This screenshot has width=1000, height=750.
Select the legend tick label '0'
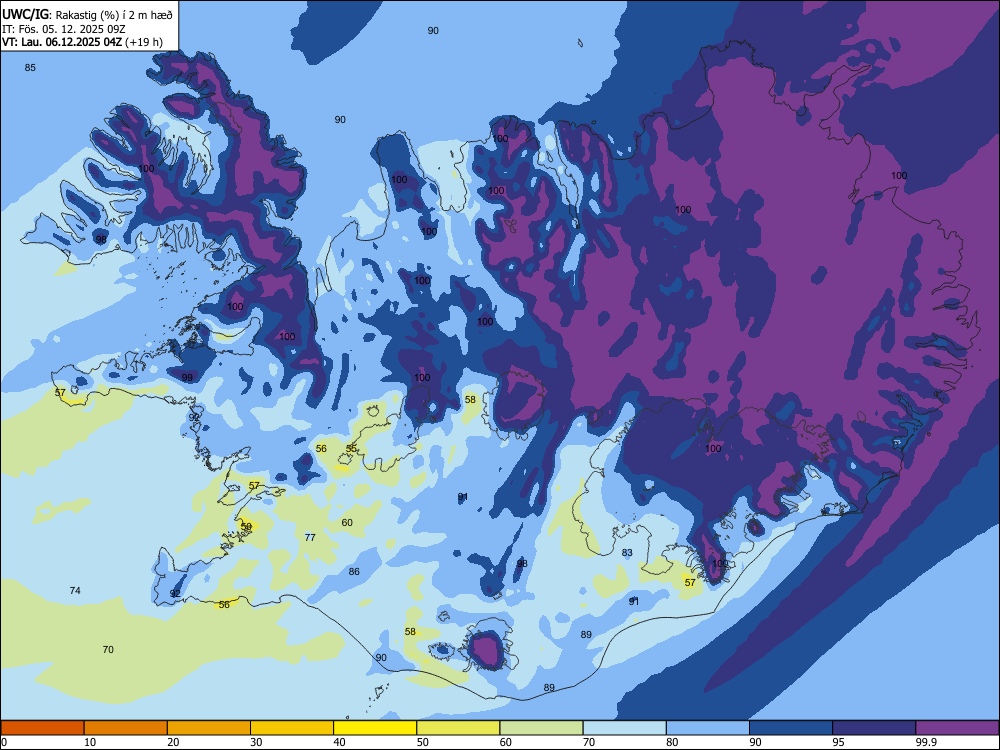coord(4,742)
